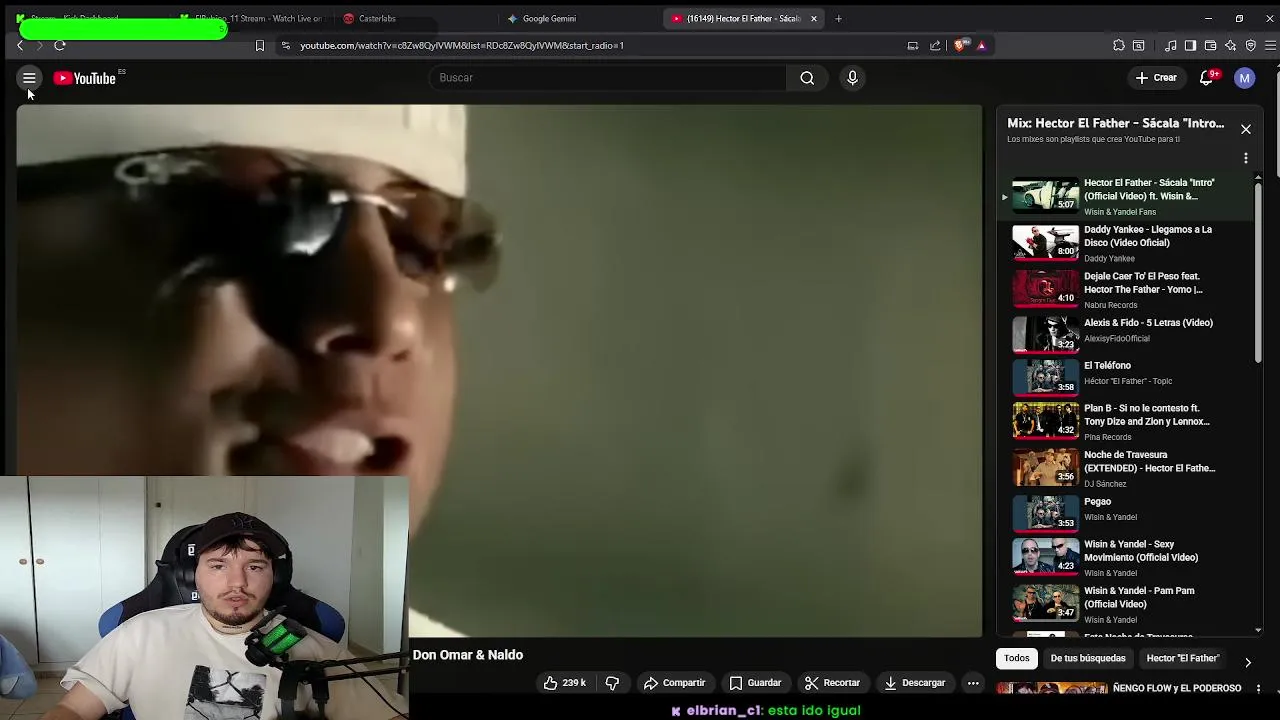
Task: Select the Todos filter chip
Action: pyautogui.click(x=1016, y=658)
